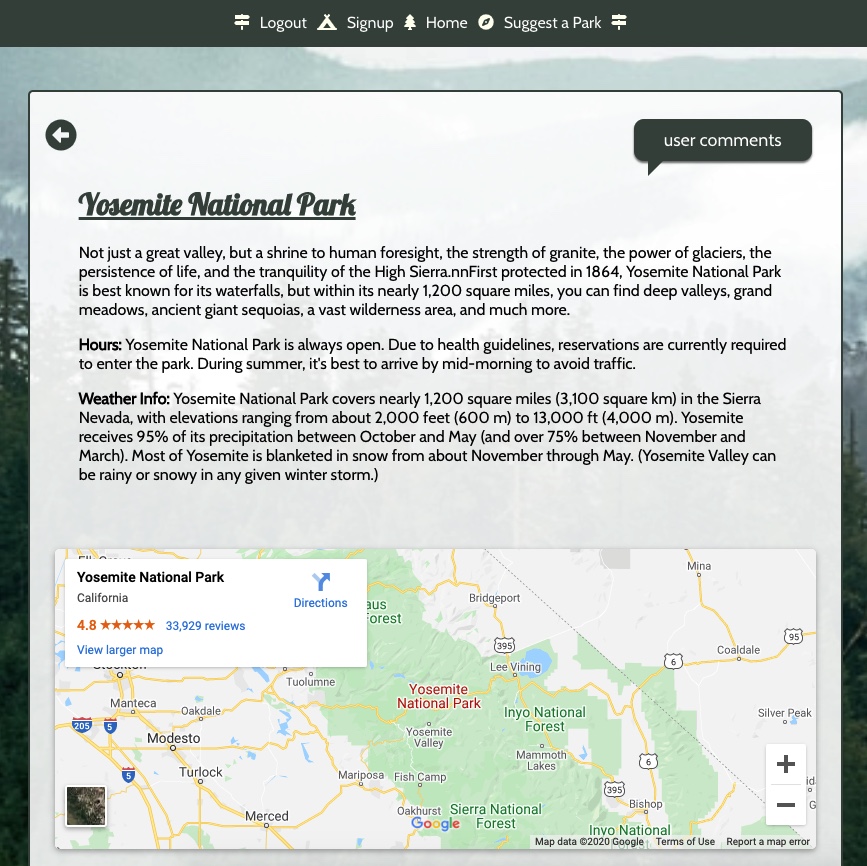Click the Inyo National Forest map label
The height and width of the screenshot is (866, 867).
545,719
